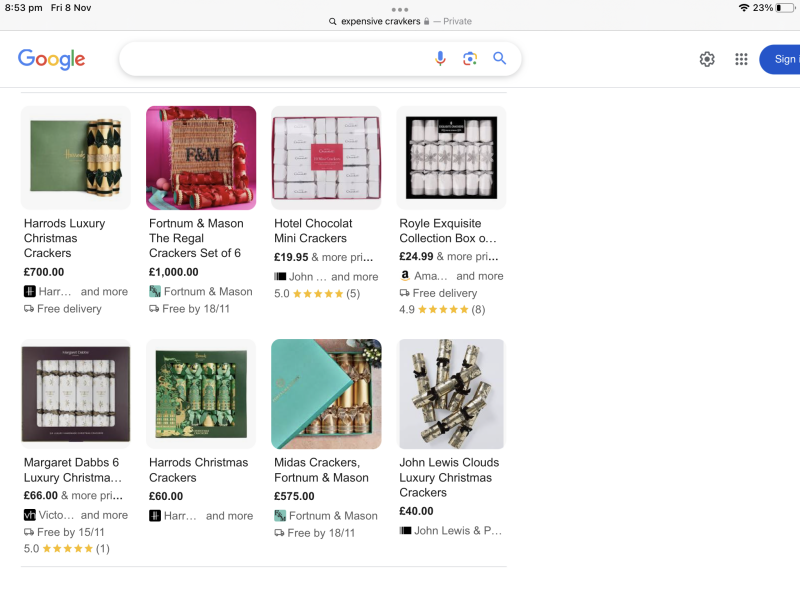Click £19.95 & more prices text

pos(323,257)
